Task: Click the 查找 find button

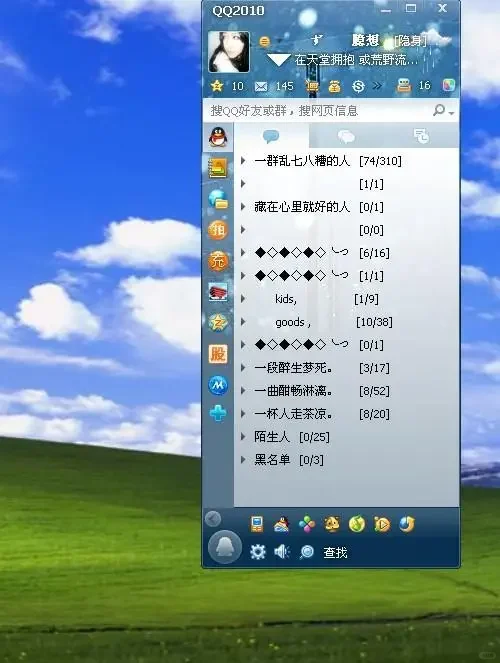Action: tap(335, 552)
